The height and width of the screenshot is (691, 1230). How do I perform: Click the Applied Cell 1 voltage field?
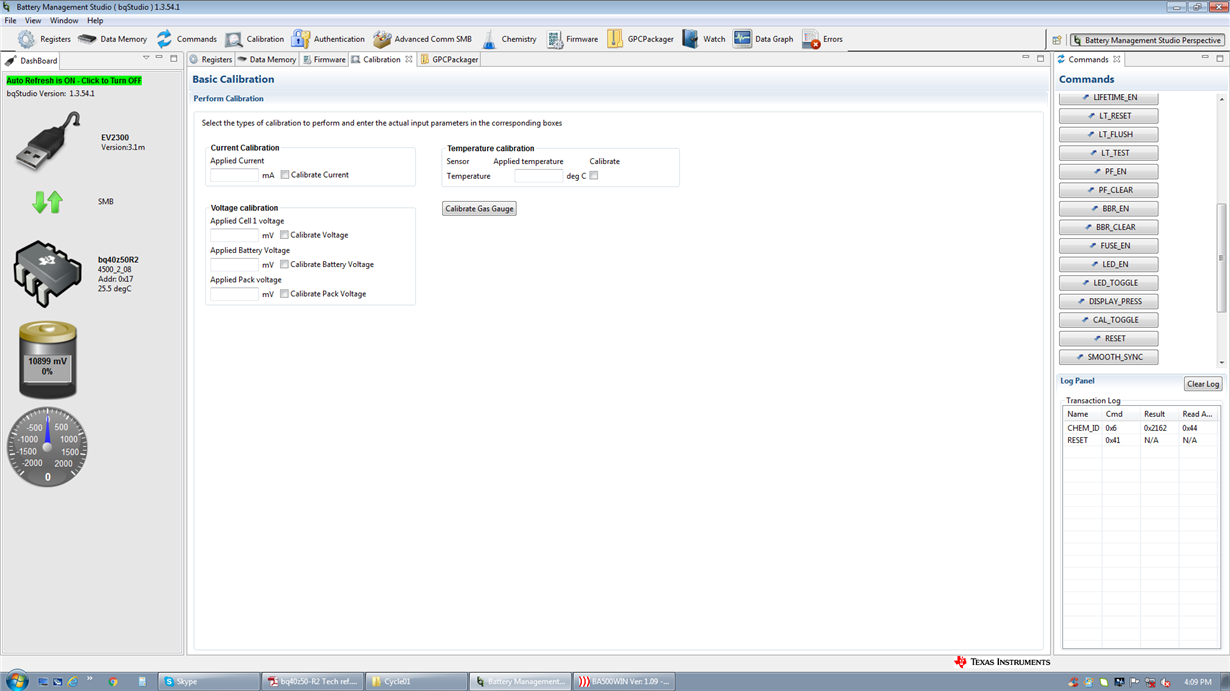click(235, 235)
